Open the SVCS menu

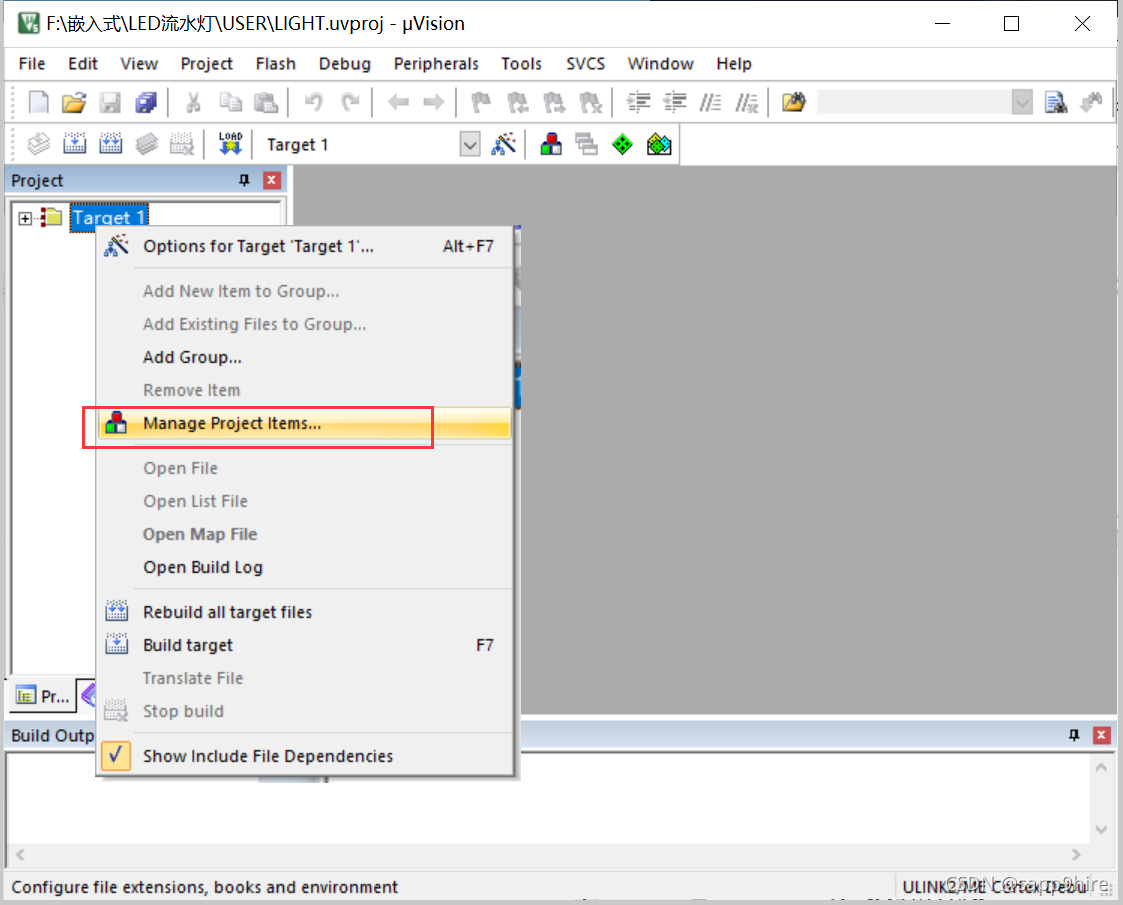coord(585,64)
